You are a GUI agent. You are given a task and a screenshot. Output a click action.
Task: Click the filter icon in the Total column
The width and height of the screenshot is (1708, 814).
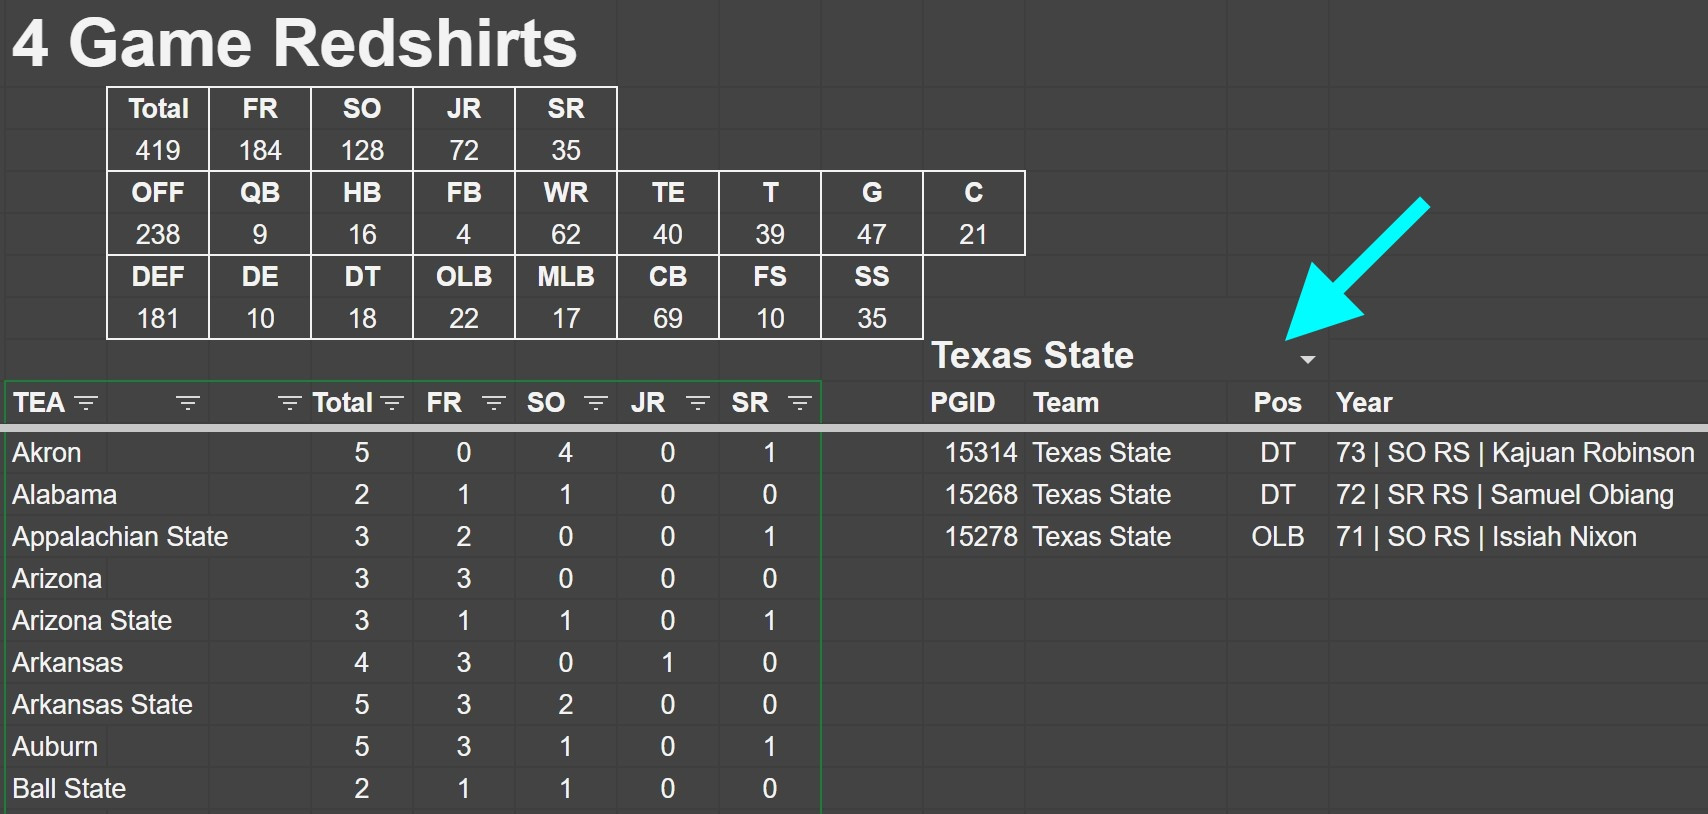(392, 403)
